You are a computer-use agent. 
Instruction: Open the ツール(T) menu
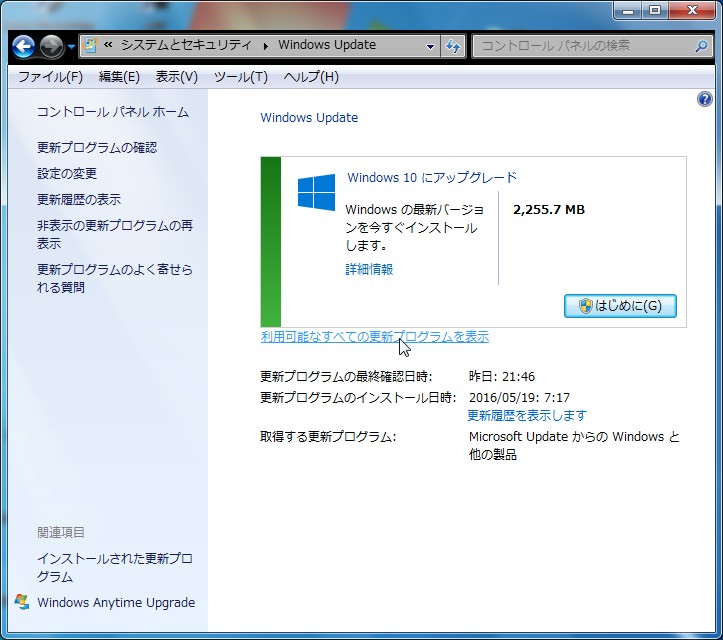point(241,77)
